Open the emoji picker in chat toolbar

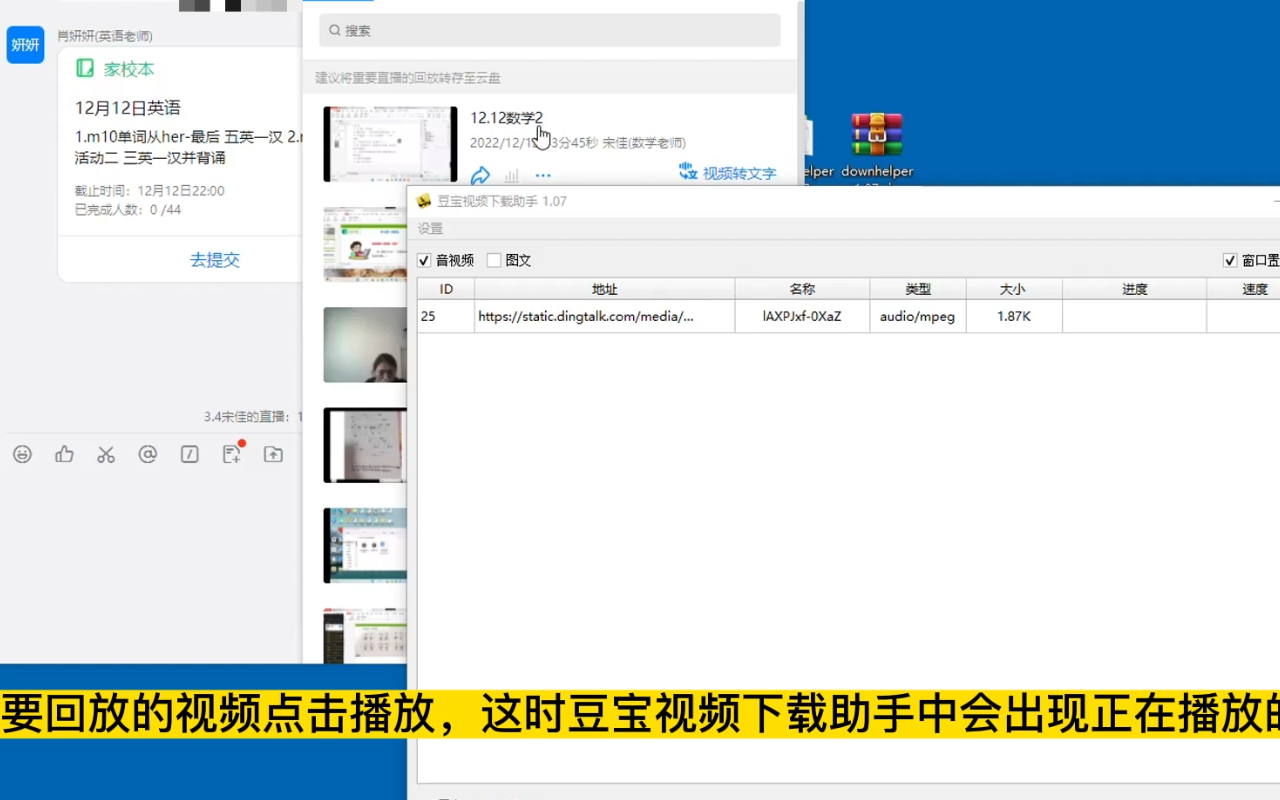22,454
